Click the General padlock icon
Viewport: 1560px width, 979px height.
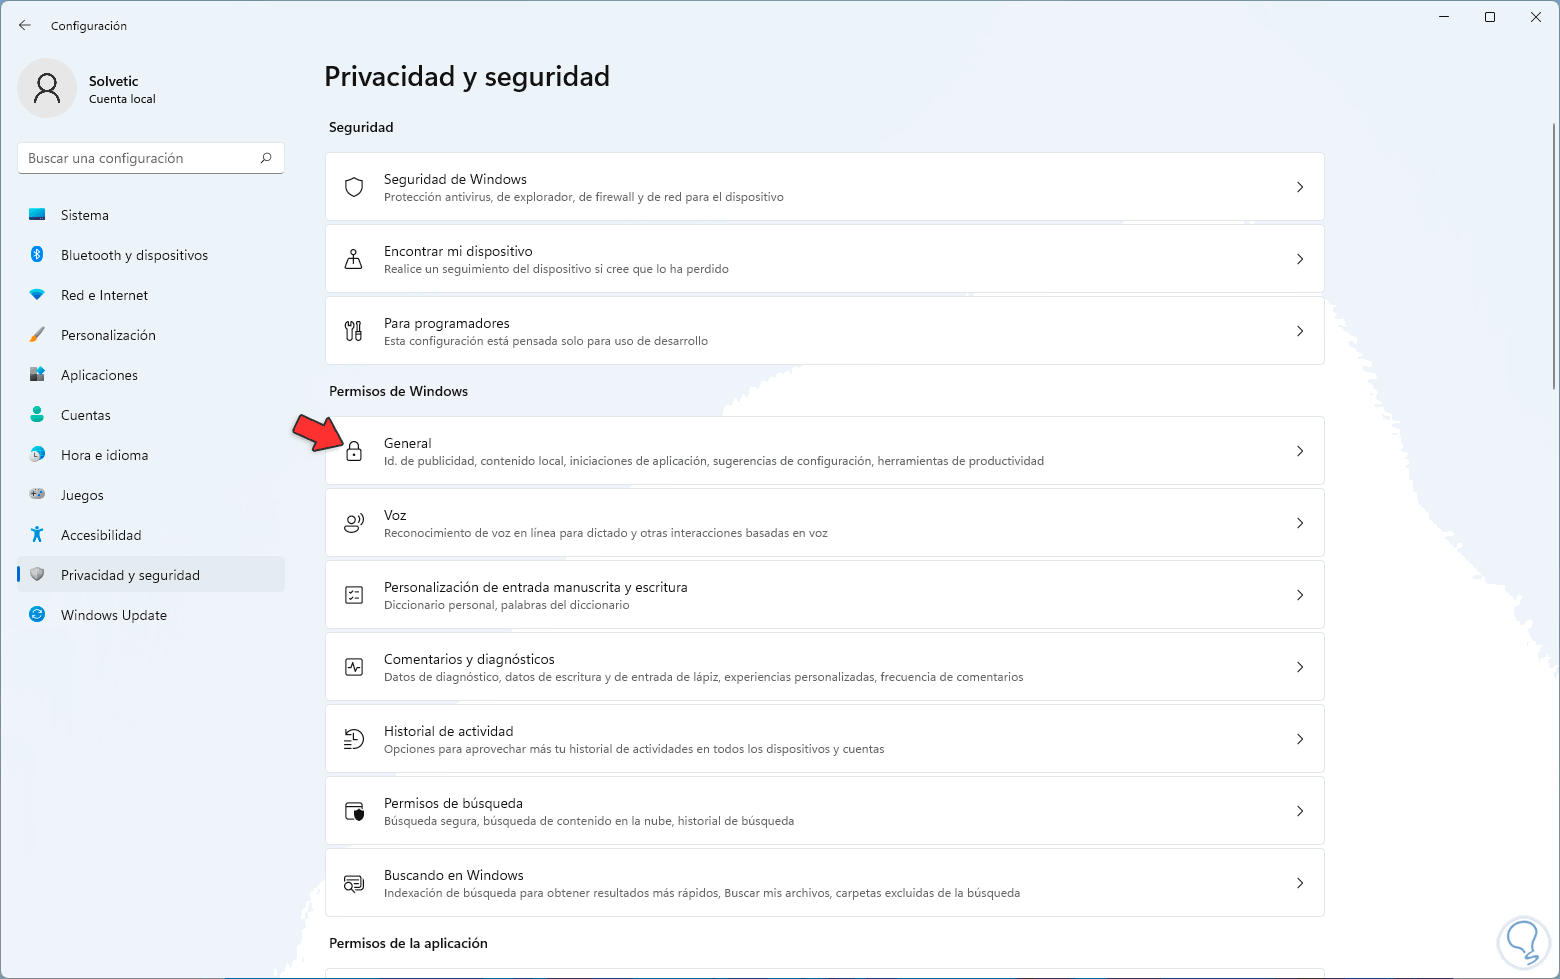[x=354, y=452]
